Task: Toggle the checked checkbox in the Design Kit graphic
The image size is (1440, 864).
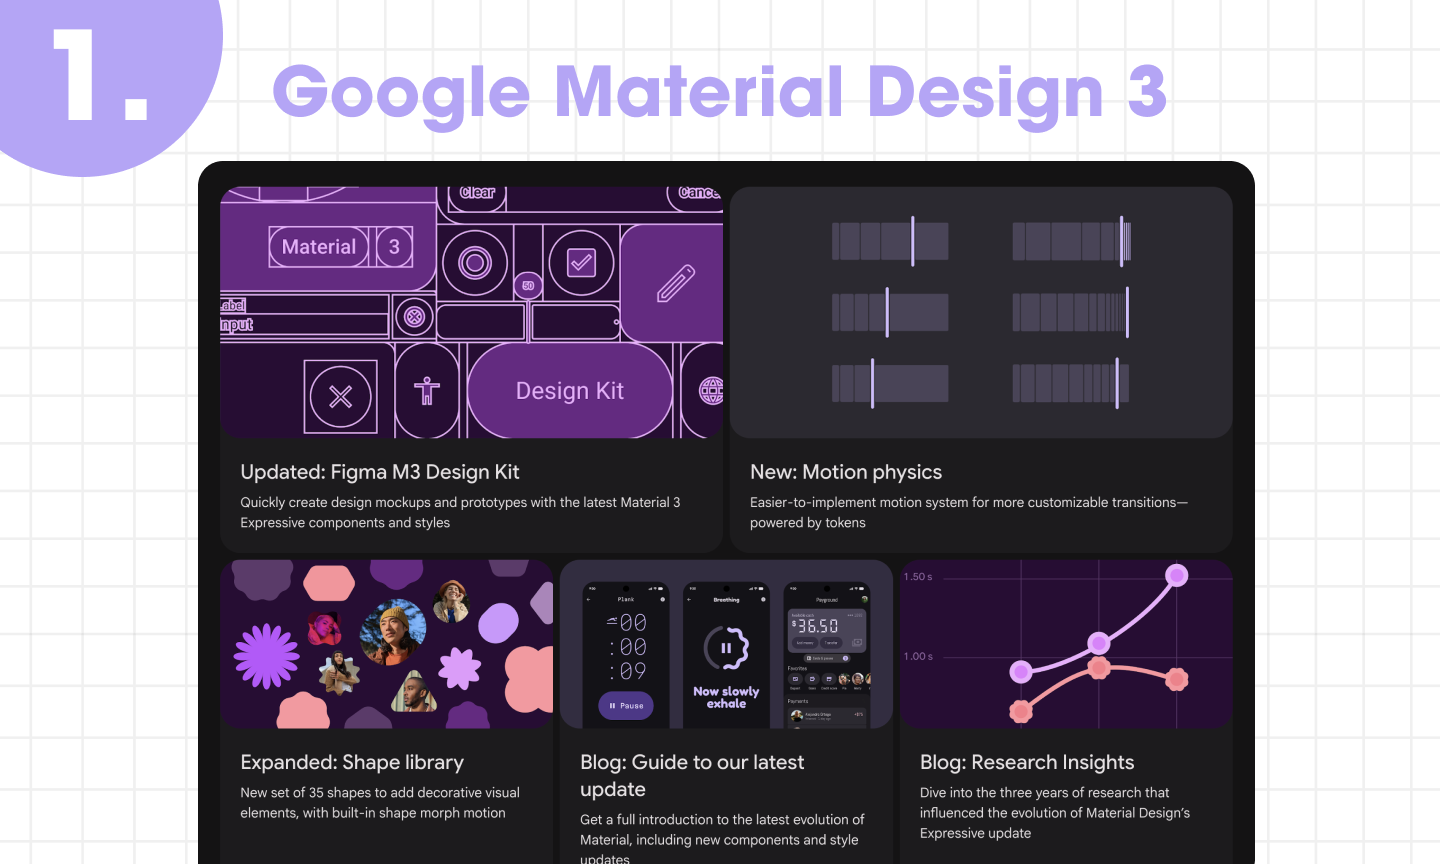Action: [581, 261]
